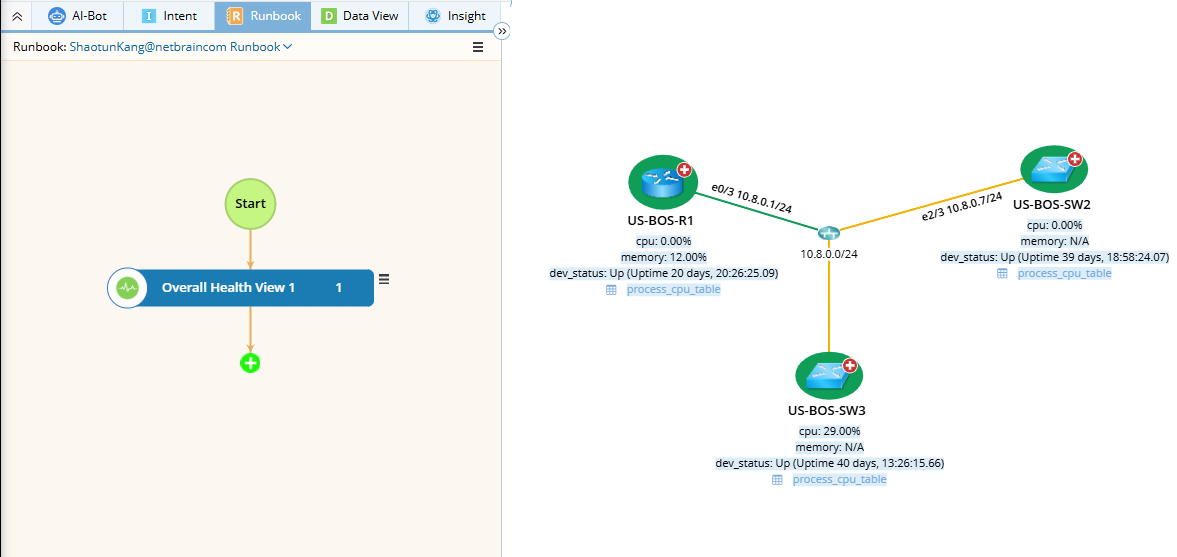The image size is (1177, 557).
Task: Select the US-BOS-SW3 switch icon
Action: click(829, 375)
